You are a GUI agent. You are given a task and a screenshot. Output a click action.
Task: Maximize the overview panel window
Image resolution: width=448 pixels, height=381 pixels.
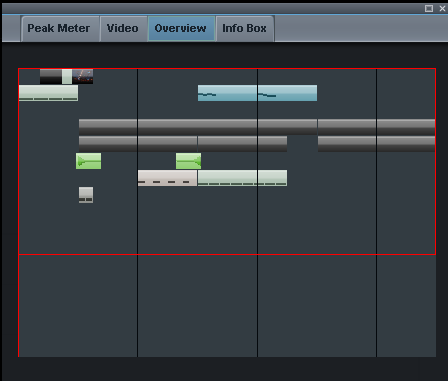point(429,9)
